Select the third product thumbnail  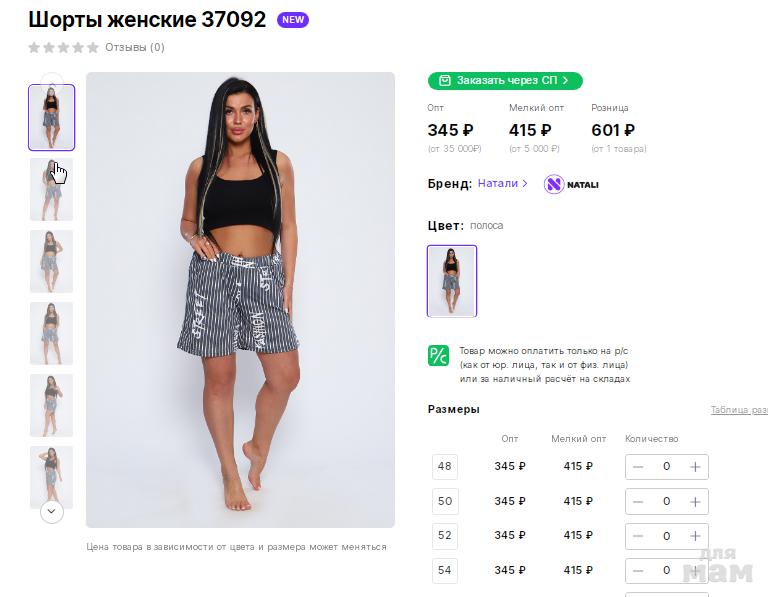[51, 261]
